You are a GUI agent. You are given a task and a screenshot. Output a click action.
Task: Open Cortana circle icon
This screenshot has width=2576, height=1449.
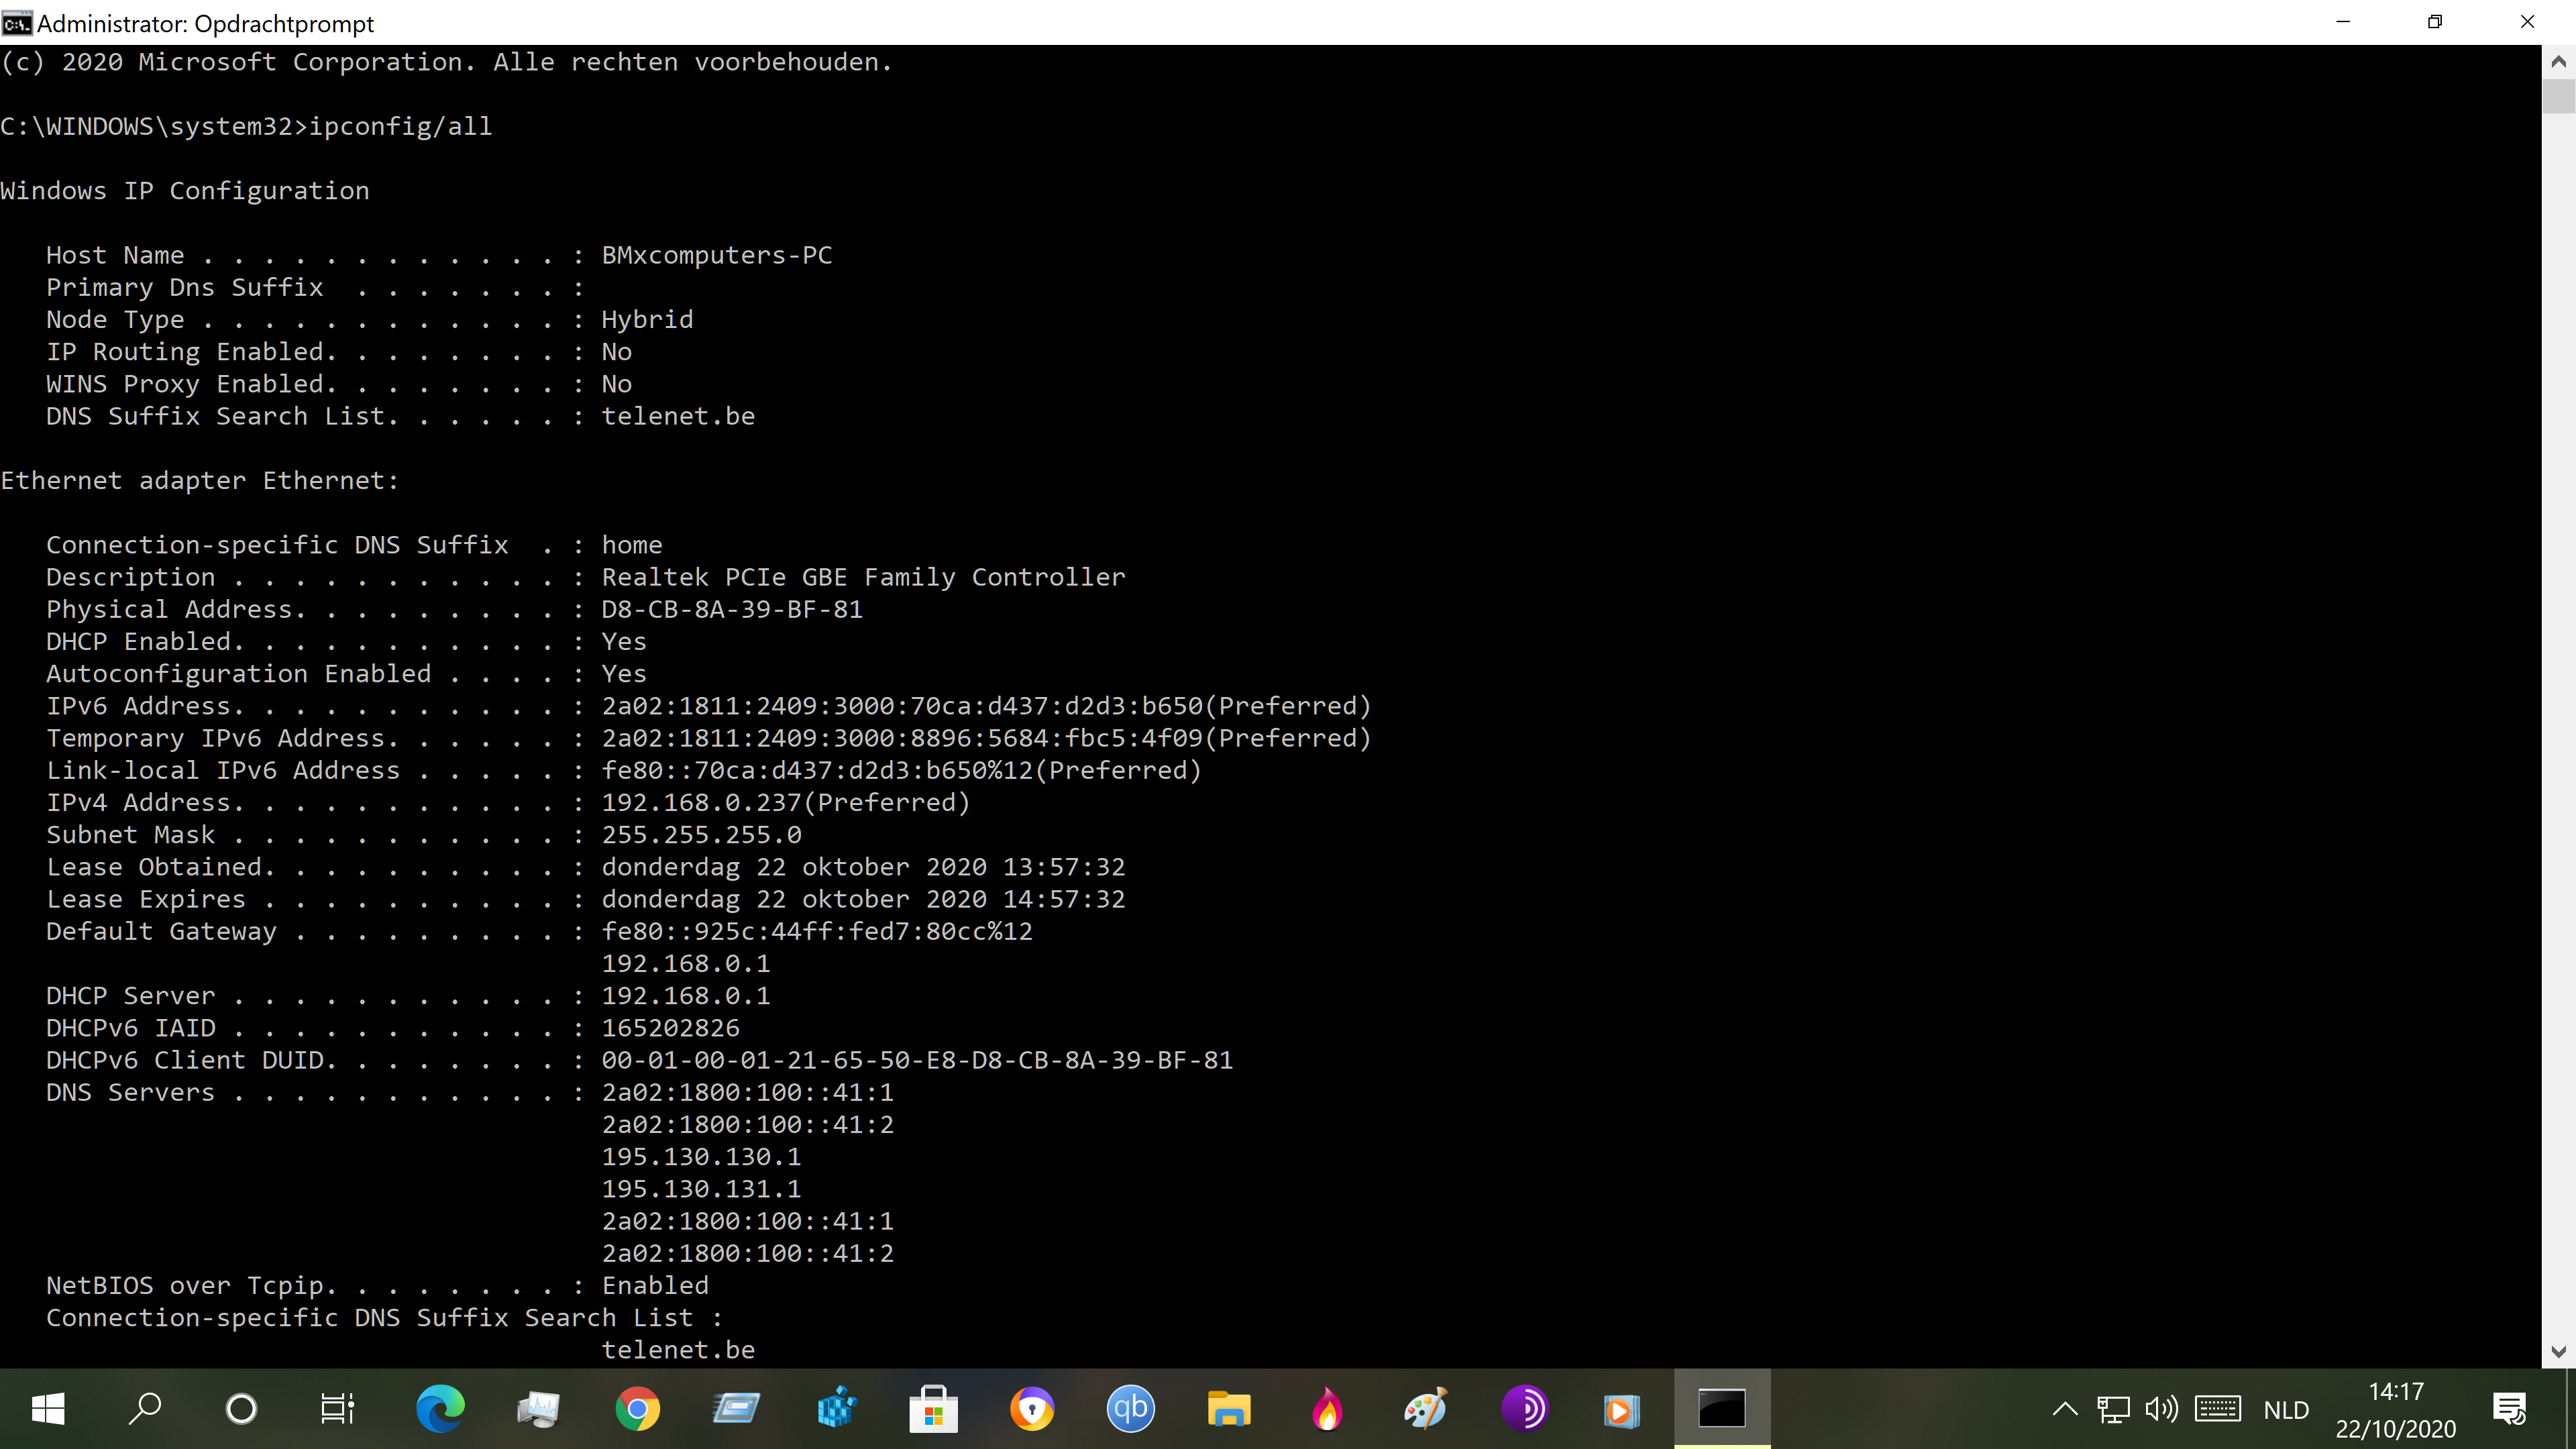[241, 1409]
